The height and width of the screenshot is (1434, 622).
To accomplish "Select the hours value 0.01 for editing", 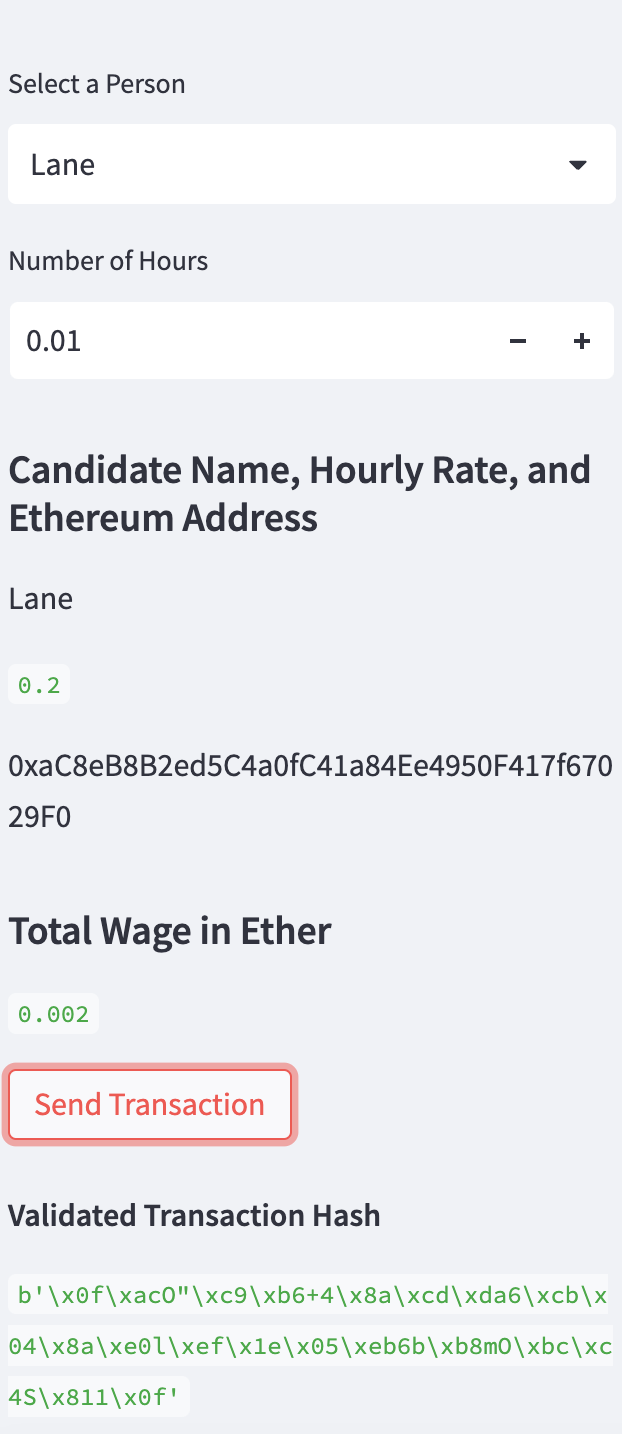I will (53, 340).
